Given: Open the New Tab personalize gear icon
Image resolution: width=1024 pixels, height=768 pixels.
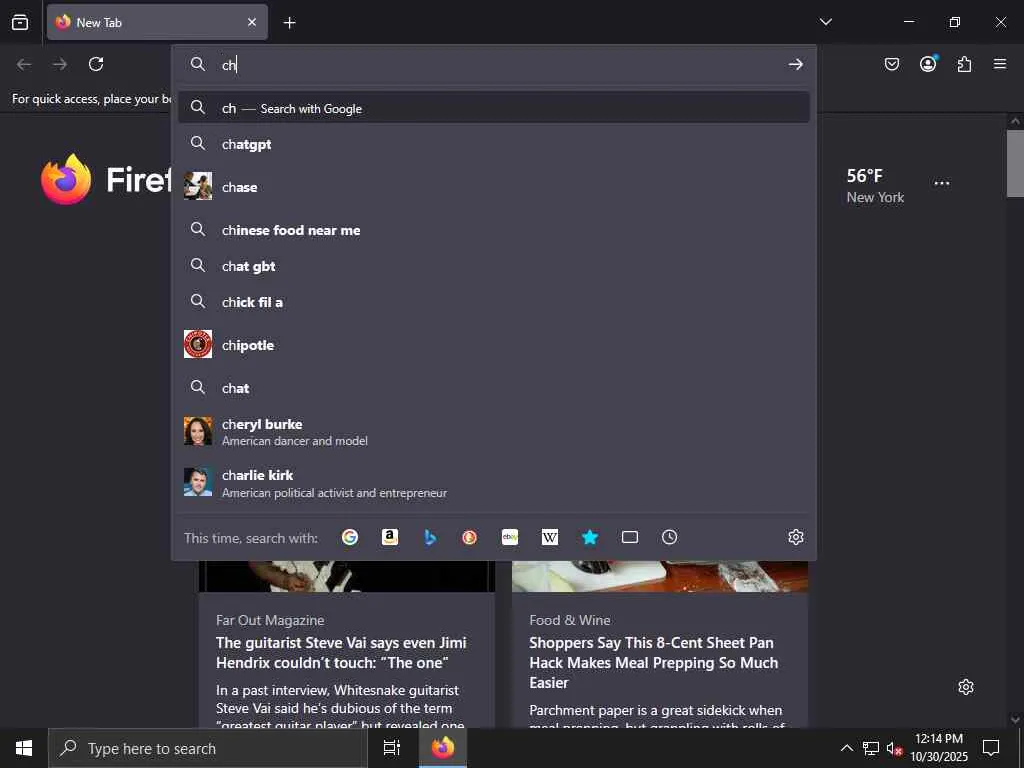Looking at the screenshot, I should point(966,687).
